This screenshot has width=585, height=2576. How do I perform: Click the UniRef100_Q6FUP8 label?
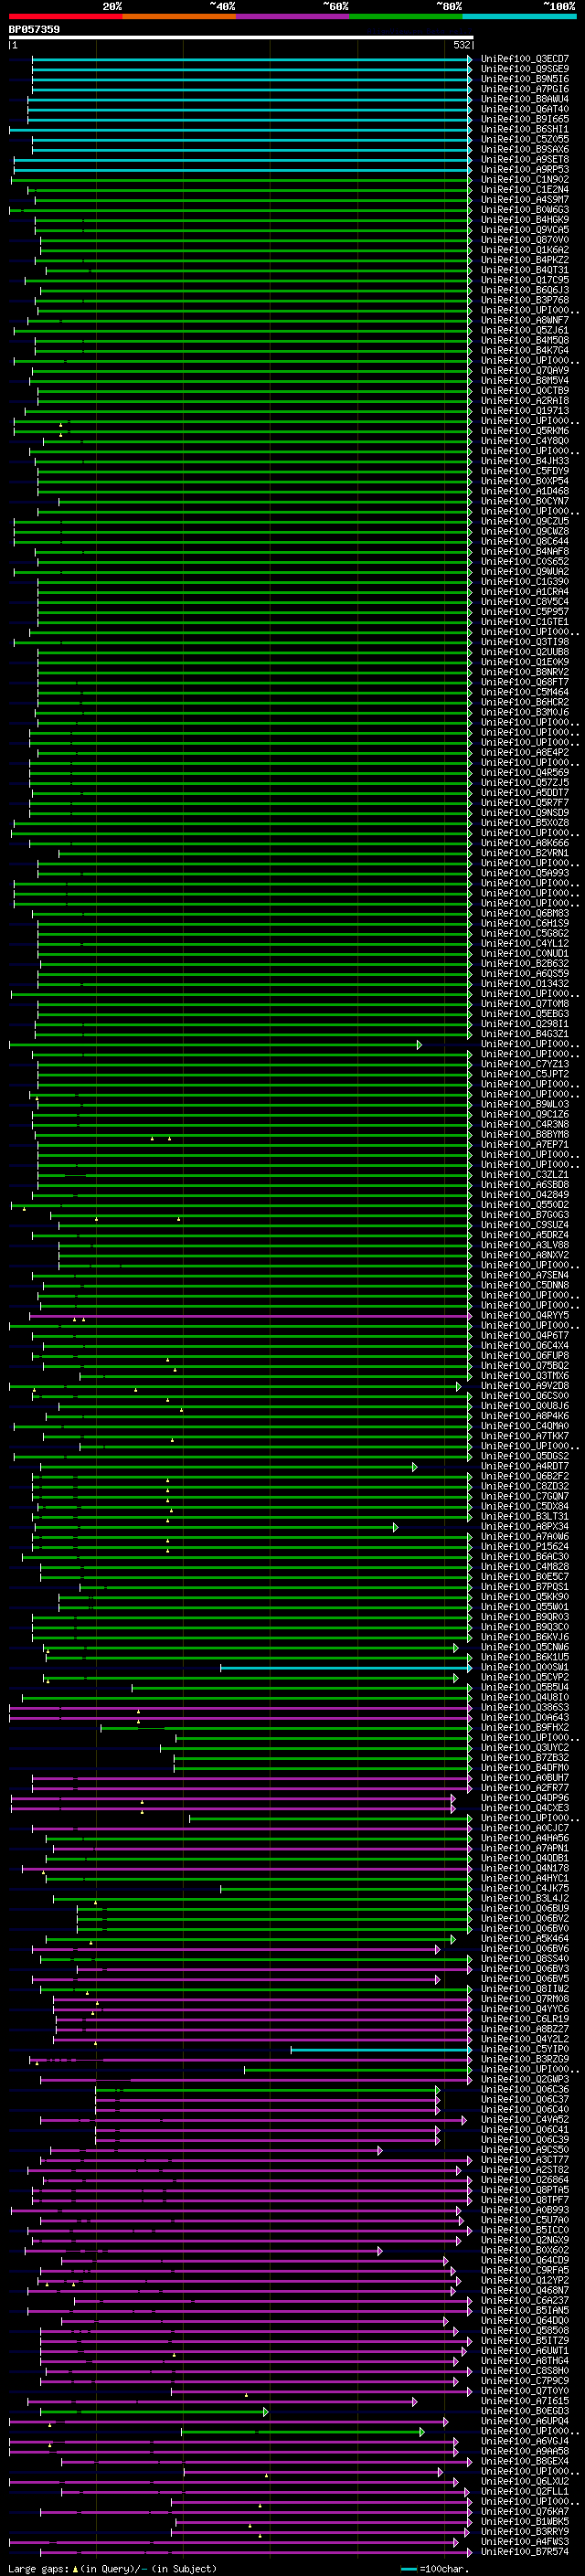[x=525, y=1355]
